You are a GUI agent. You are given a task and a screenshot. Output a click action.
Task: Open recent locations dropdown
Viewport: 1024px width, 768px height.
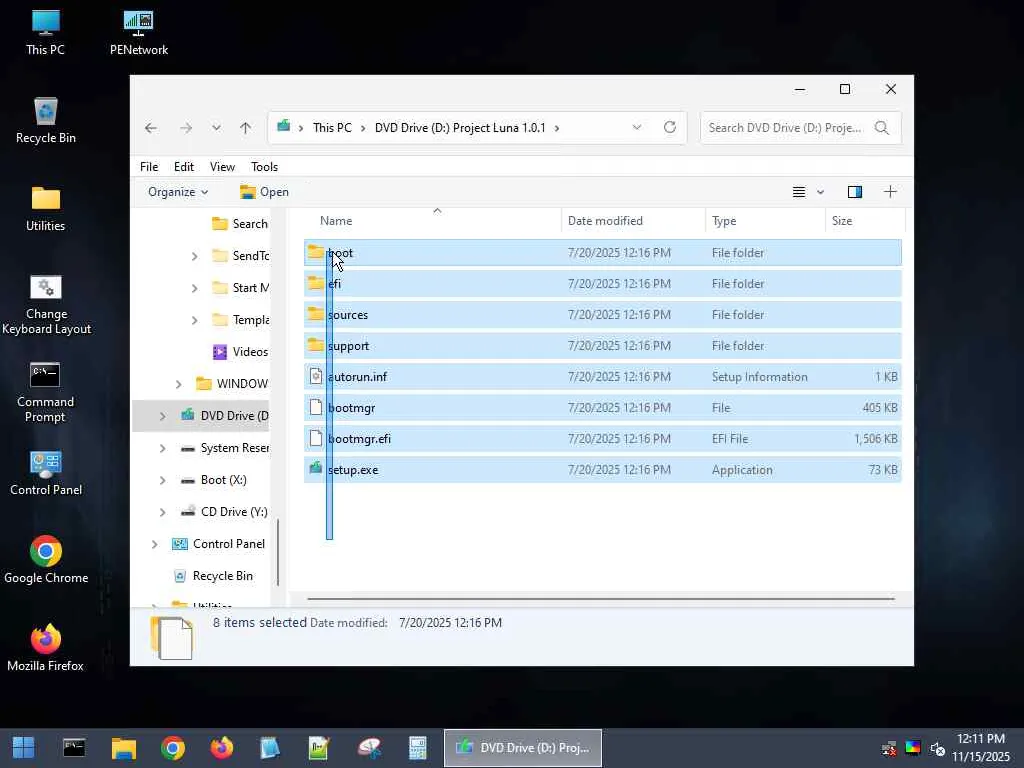tap(216, 128)
